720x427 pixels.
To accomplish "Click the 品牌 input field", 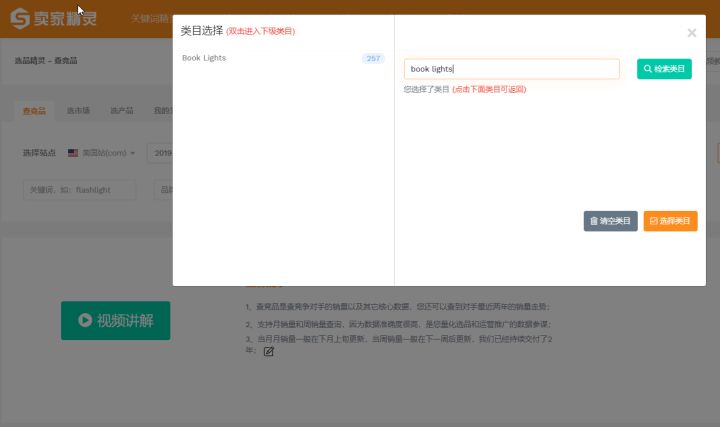I will pos(163,189).
